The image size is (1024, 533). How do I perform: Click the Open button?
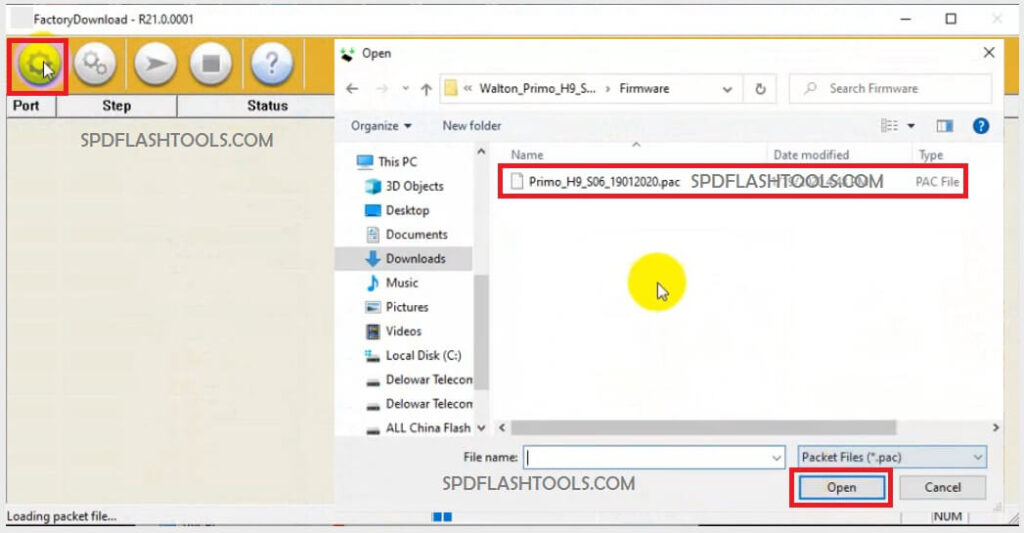coord(841,487)
